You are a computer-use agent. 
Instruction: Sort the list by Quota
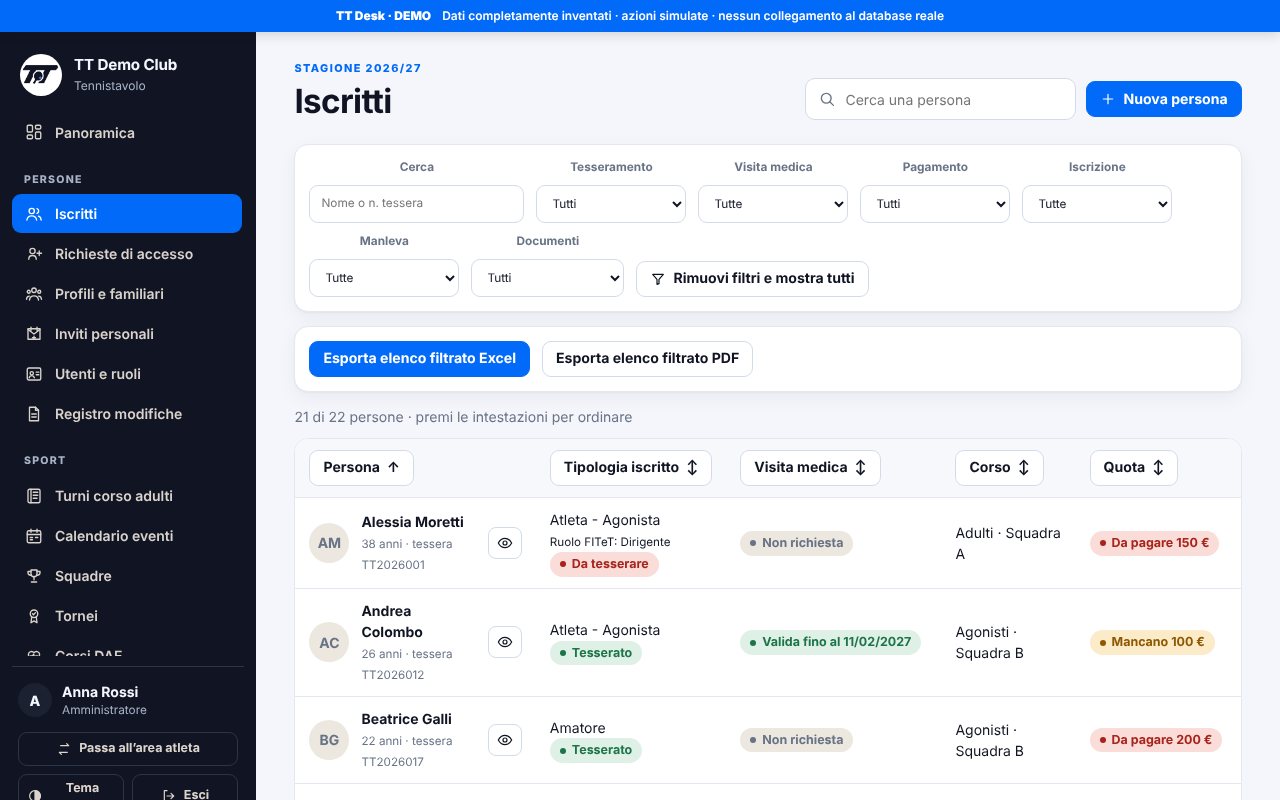coord(1133,468)
